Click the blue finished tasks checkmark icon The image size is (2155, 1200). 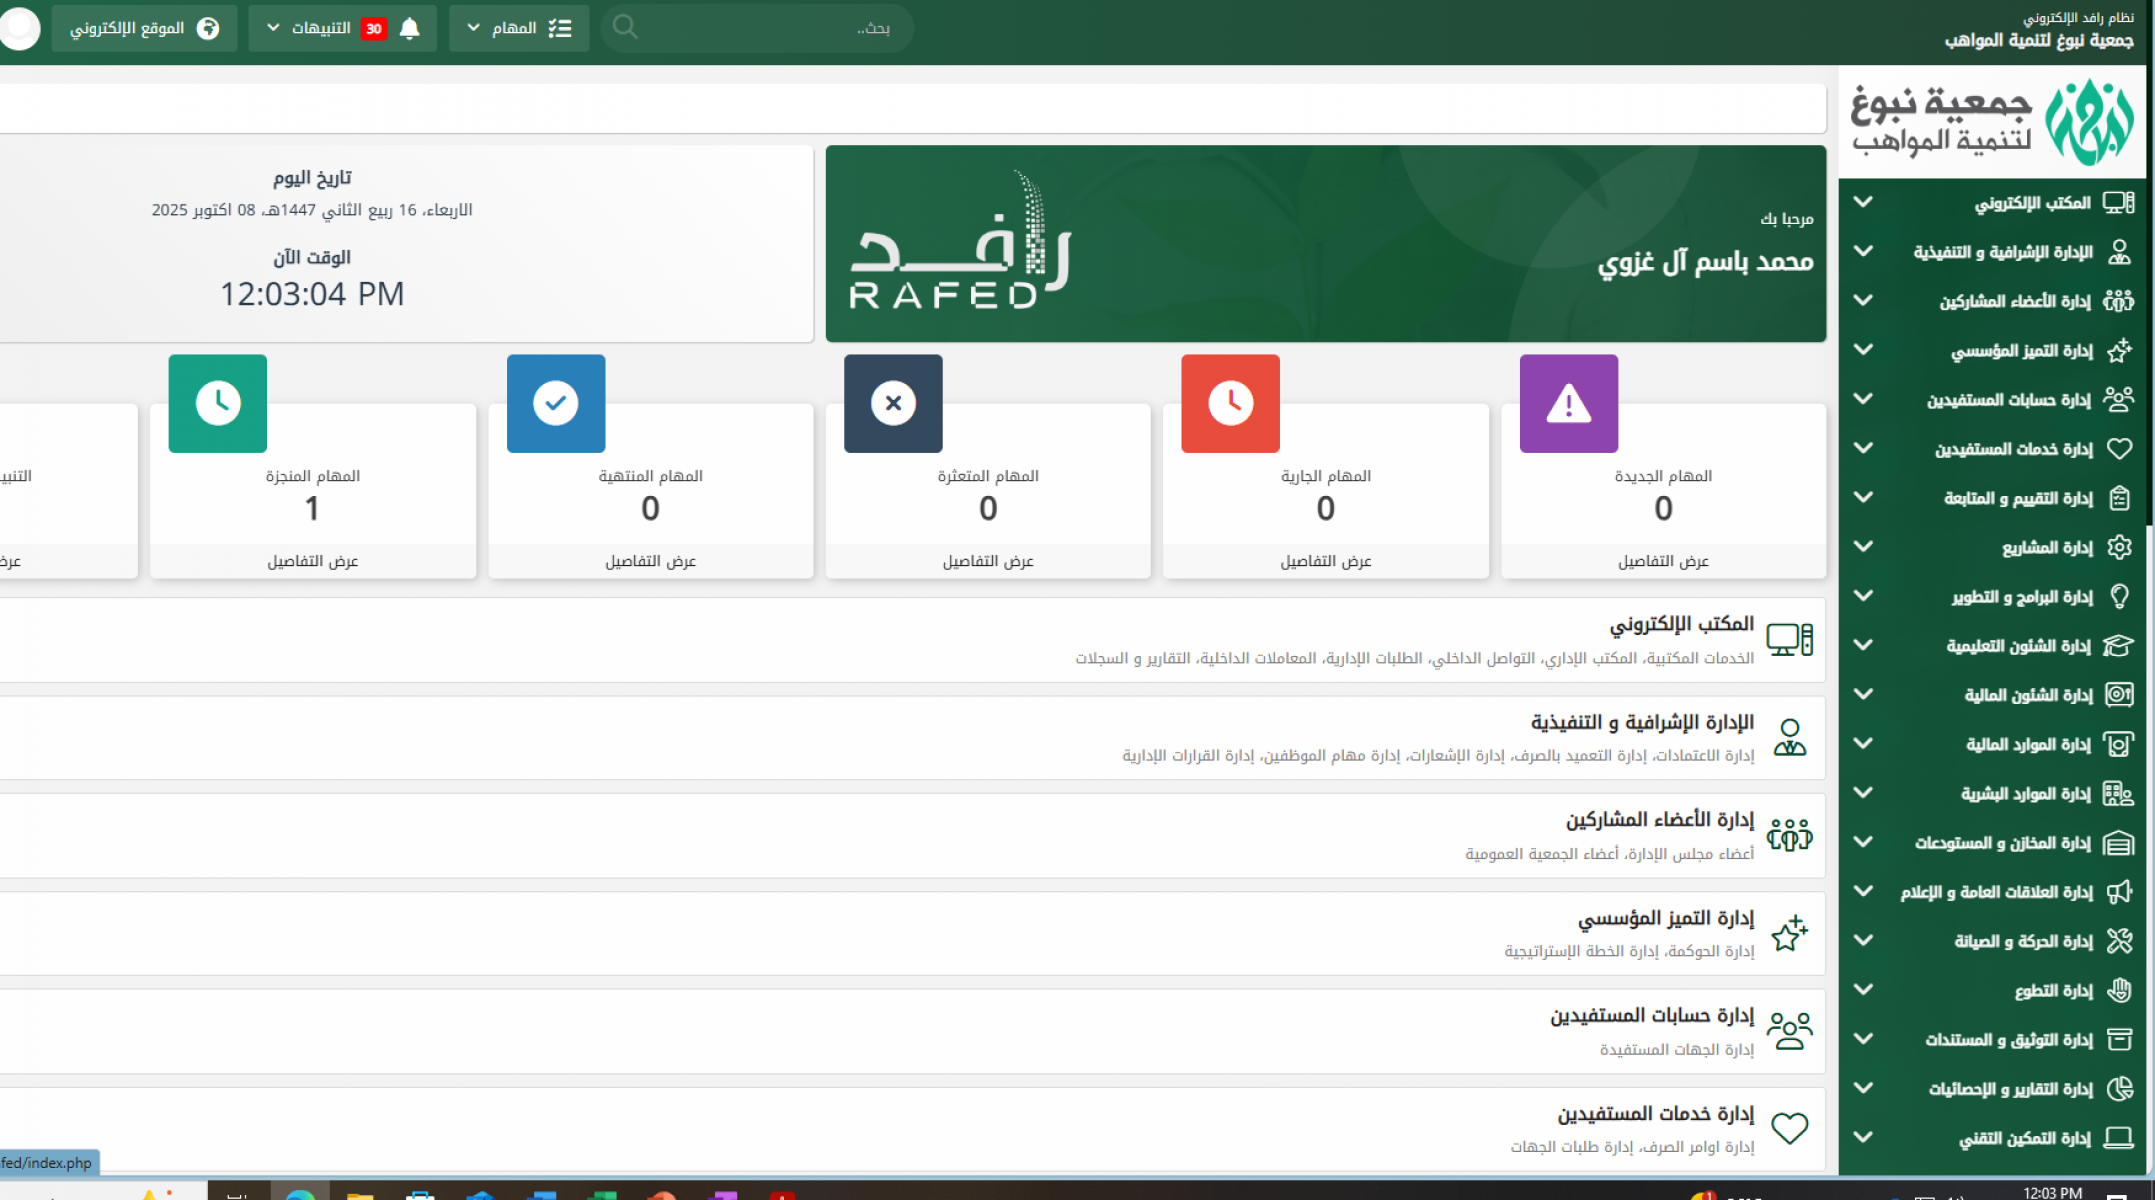(x=556, y=404)
